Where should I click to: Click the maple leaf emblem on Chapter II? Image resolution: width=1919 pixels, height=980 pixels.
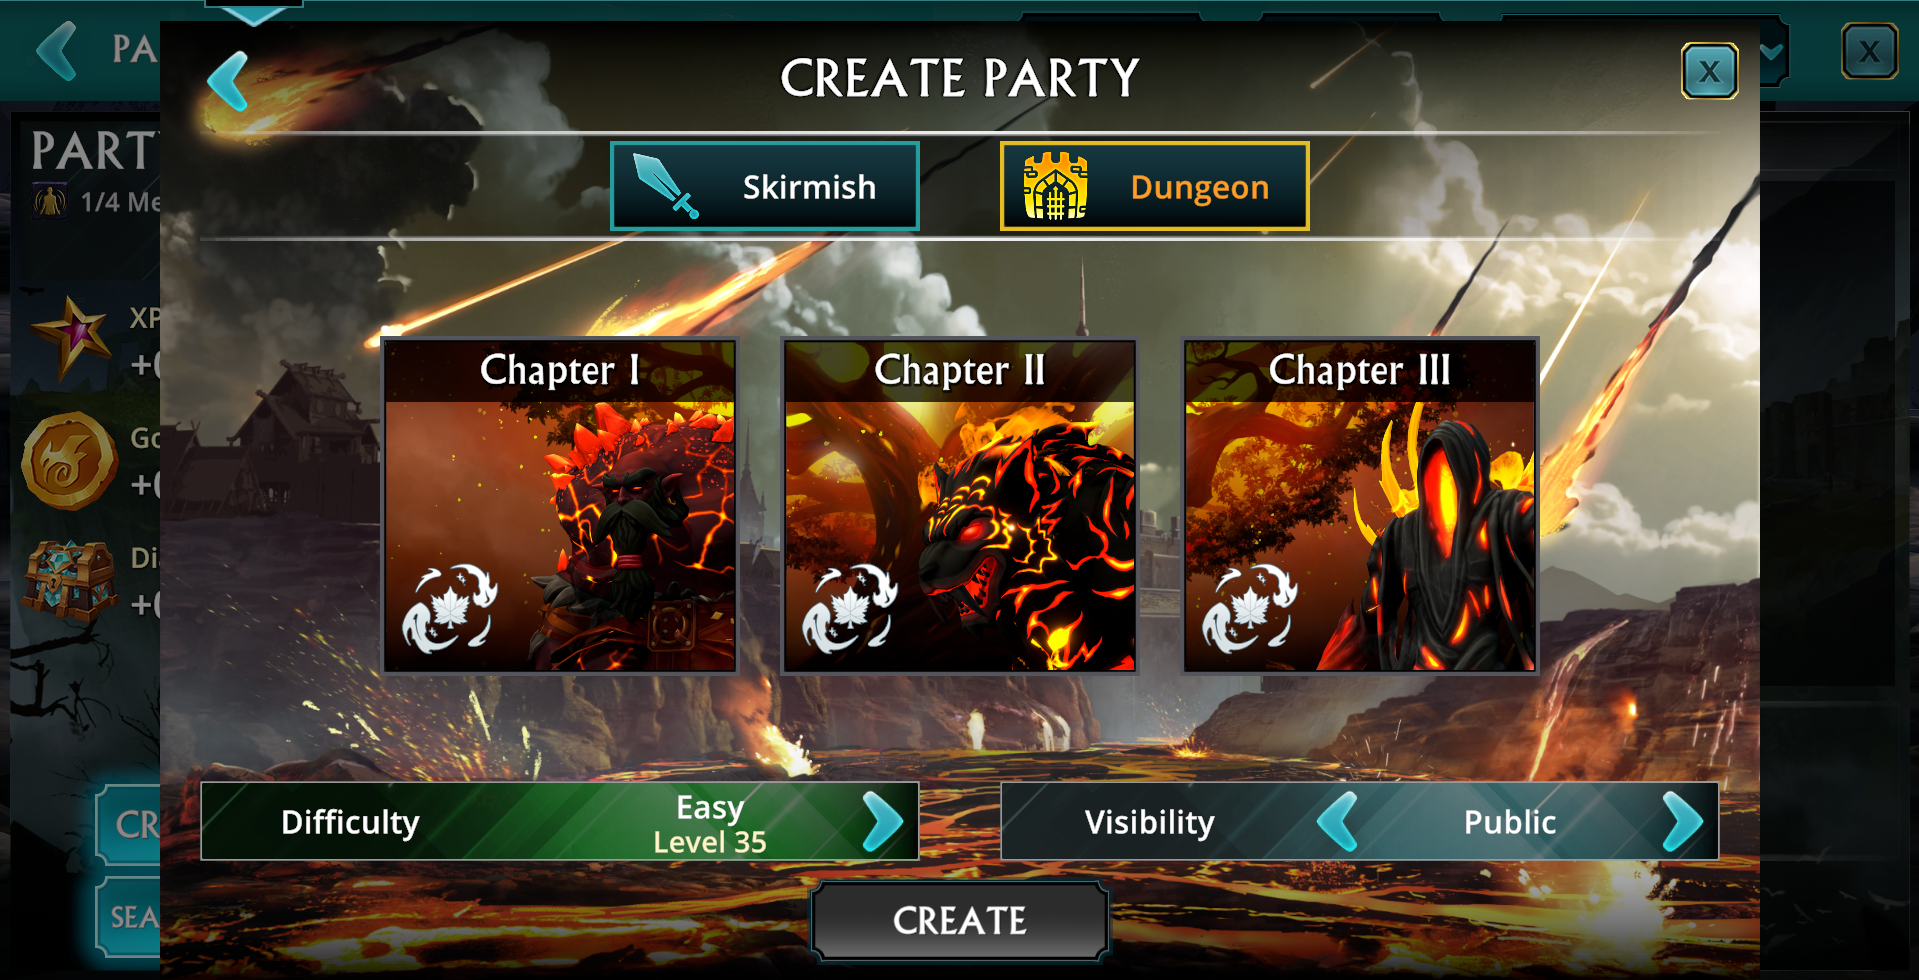pos(850,608)
